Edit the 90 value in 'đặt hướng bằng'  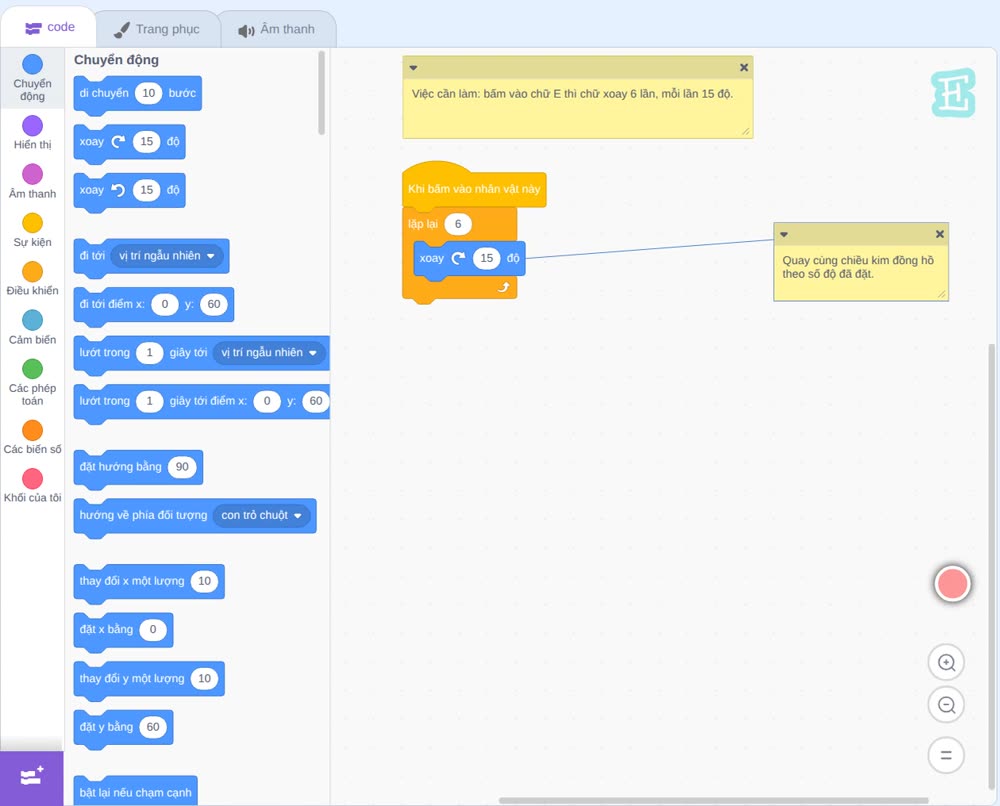coord(182,467)
